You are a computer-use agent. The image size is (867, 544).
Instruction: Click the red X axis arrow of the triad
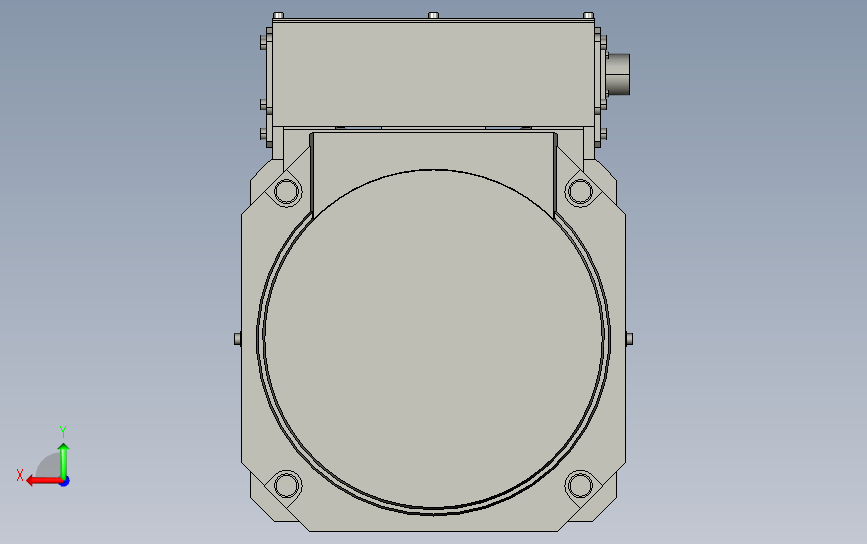point(43,480)
